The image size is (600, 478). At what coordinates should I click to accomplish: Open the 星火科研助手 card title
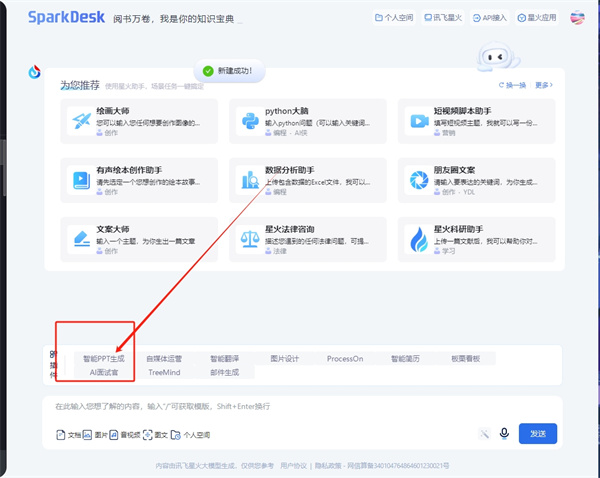[x=458, y=229]
